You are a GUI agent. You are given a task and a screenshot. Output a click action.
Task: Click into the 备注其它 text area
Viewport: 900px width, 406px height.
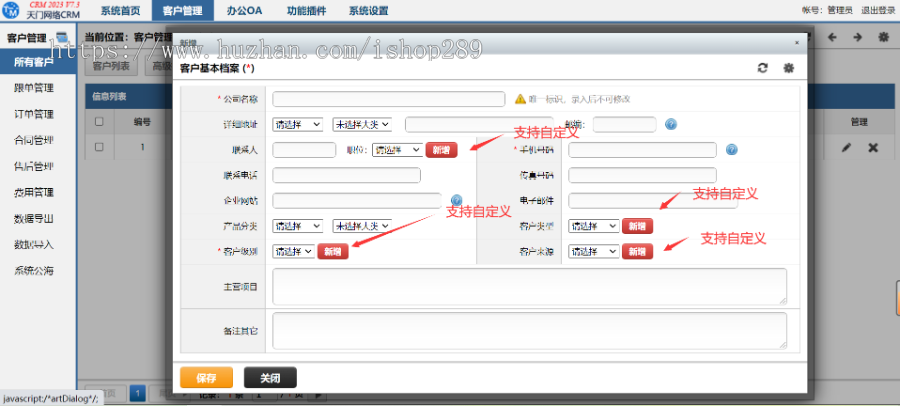(529, 330)
